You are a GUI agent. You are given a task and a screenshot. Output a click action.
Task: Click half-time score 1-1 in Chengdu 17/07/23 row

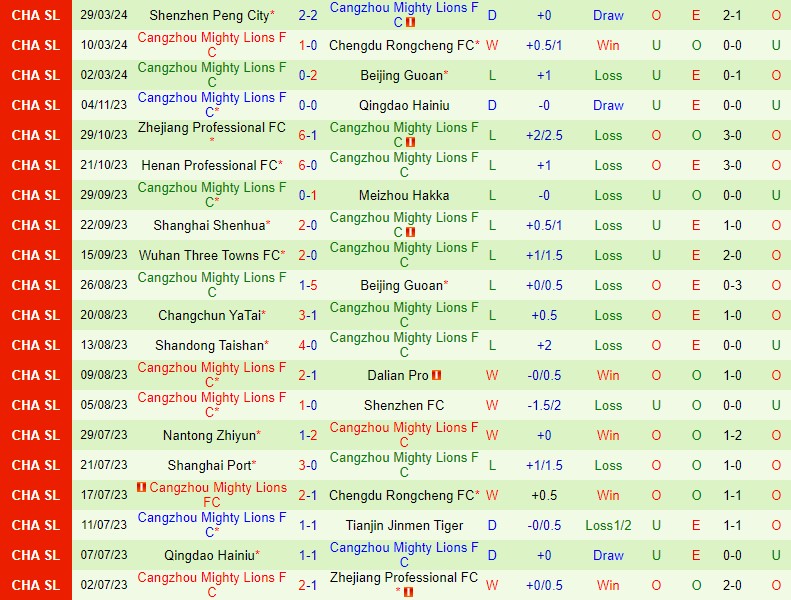click(x=732, y=495)
